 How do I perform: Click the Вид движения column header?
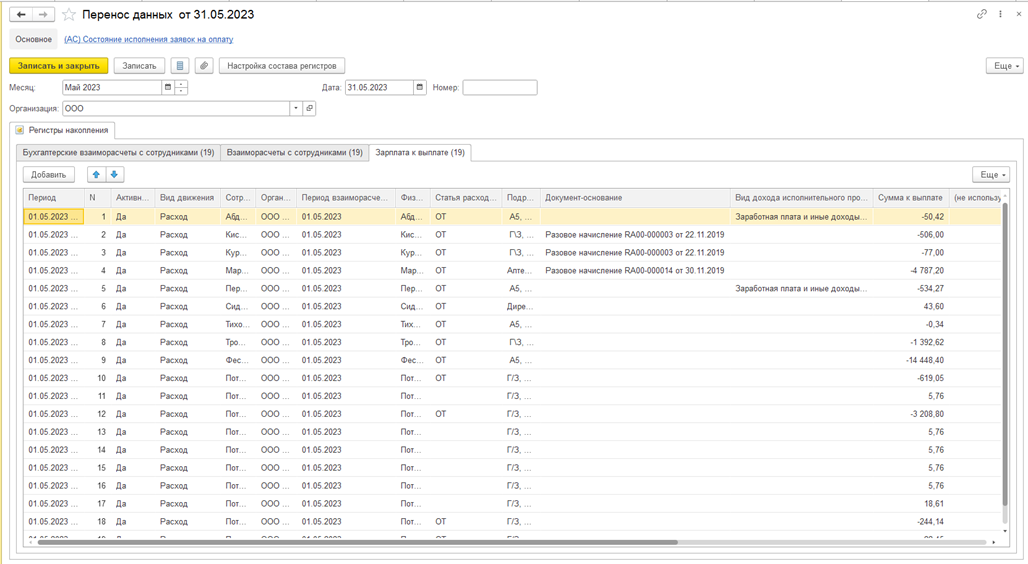tap(188, 197)
